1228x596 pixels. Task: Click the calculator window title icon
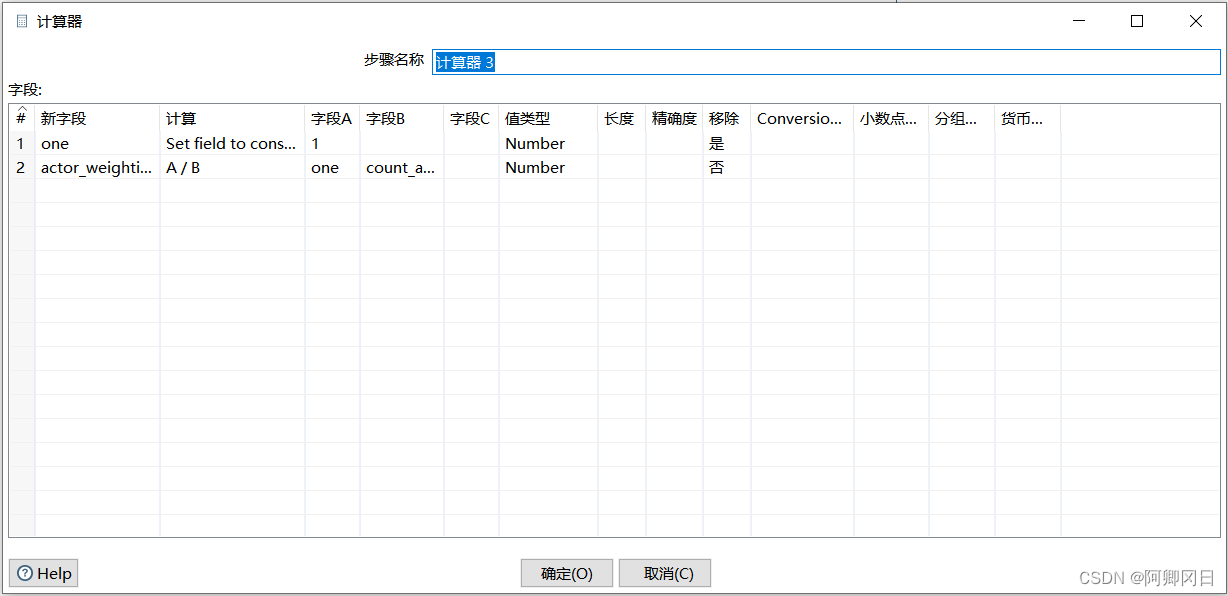(22, 21)
